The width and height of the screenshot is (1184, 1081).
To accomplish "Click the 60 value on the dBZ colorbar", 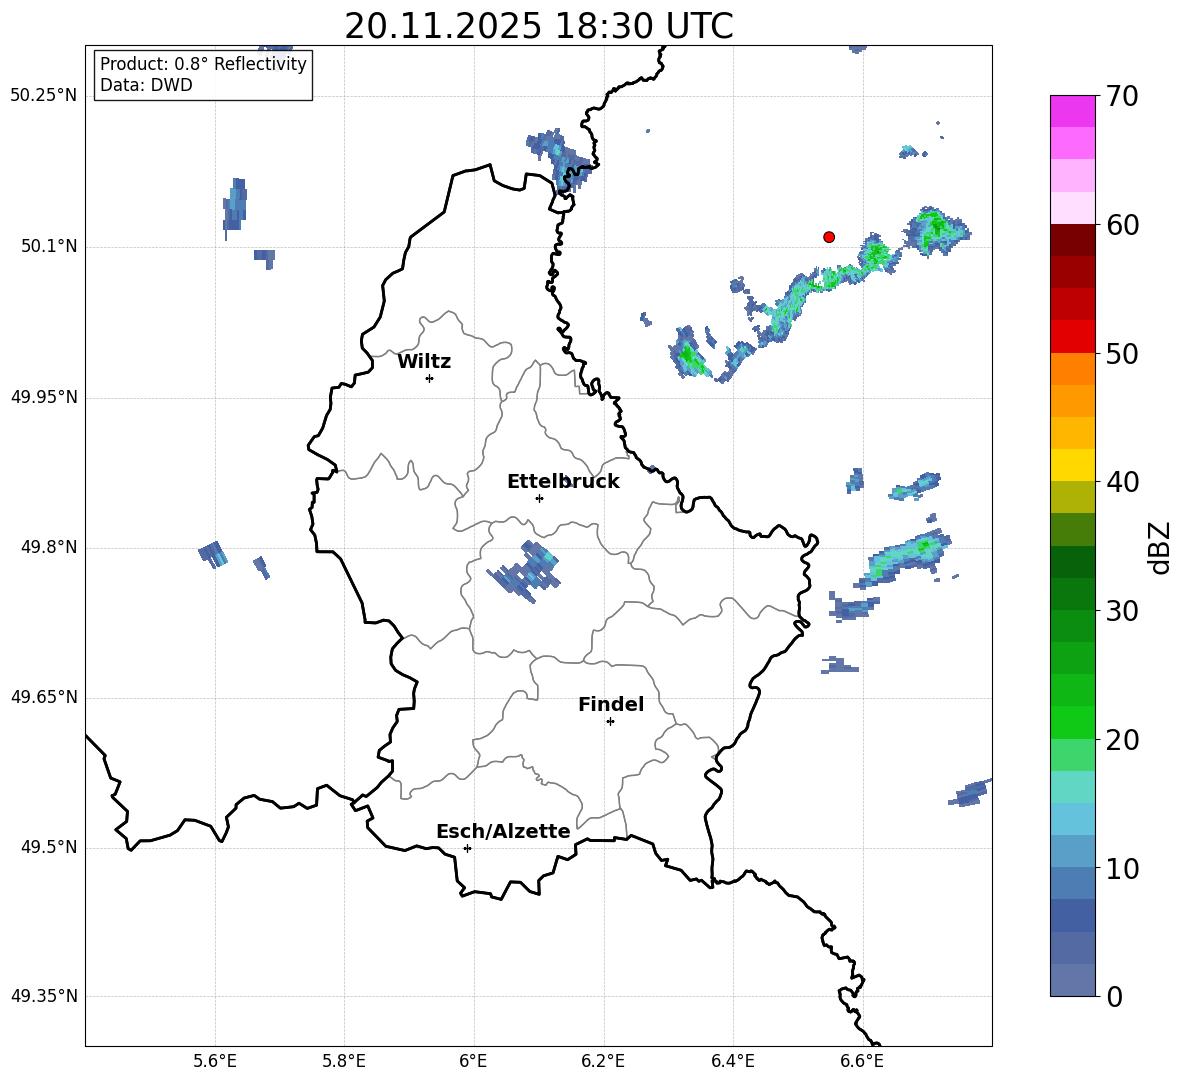I will pos(1122,225).
